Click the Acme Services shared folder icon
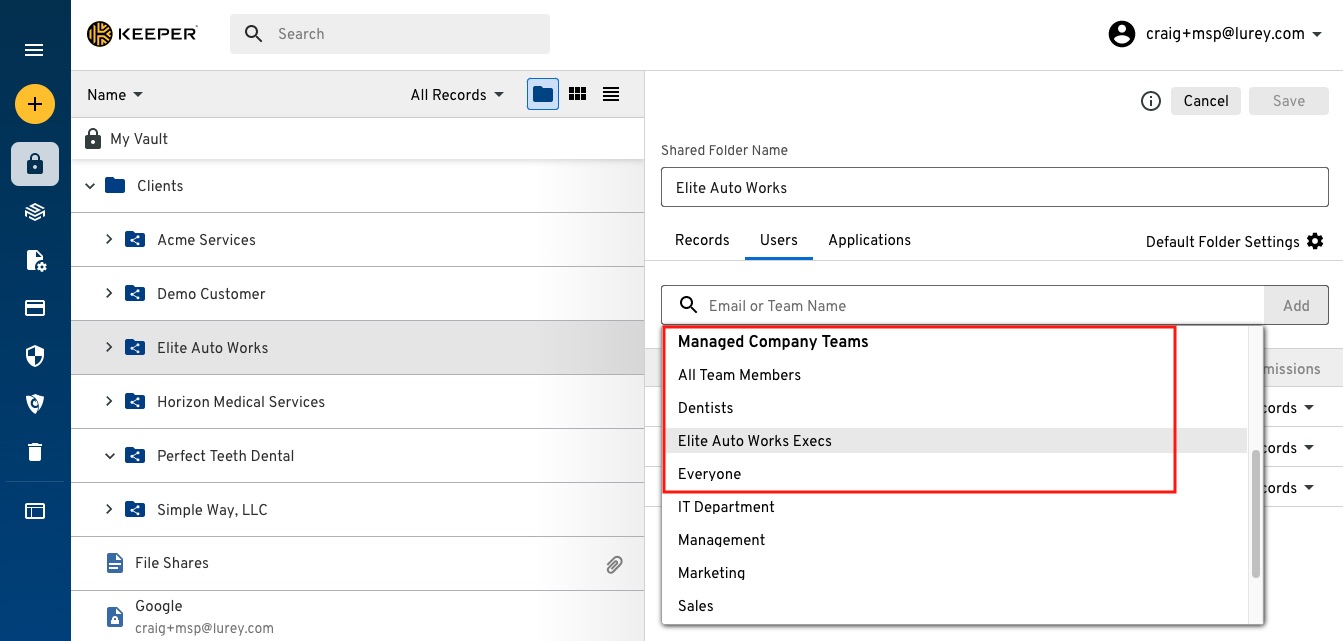 135,240
